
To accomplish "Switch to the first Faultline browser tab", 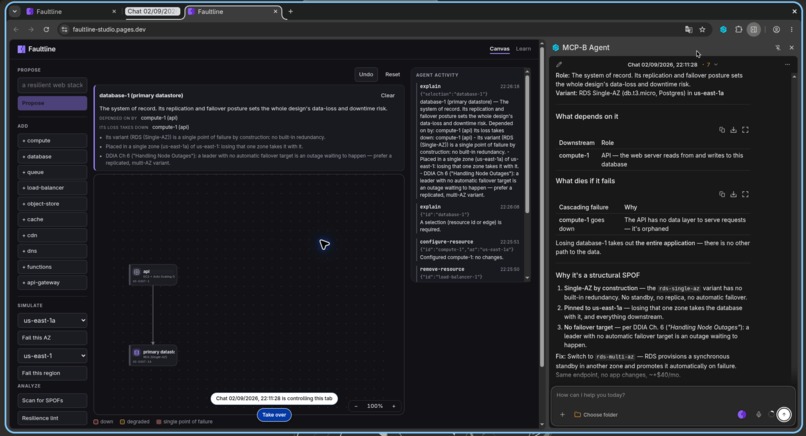I will tap(69, 11).
